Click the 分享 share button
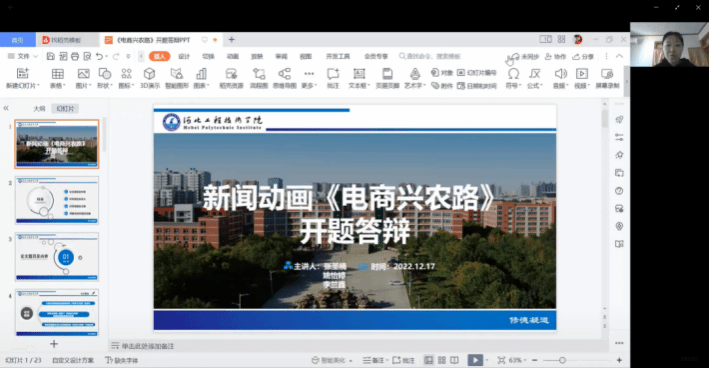 pos(583,57)
